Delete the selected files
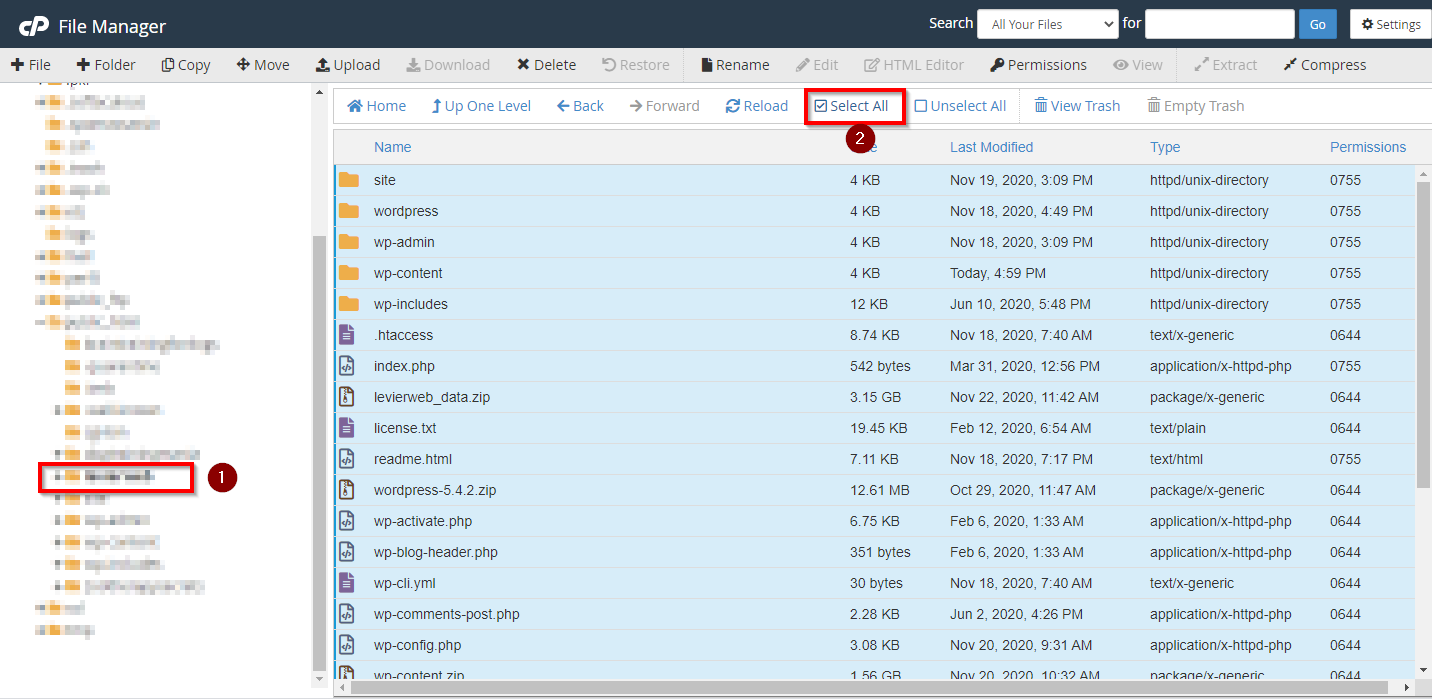Viewport: 1432px width, 700px height. (x=546, y=65)
